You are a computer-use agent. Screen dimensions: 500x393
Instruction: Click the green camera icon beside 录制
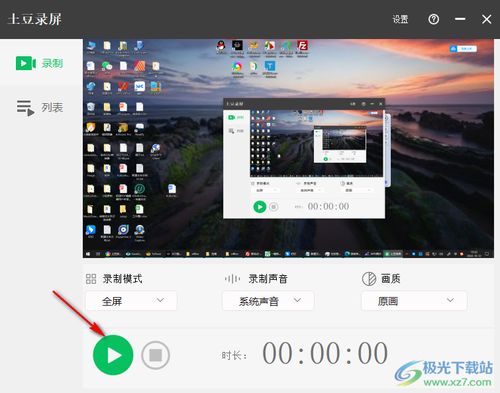[x=26, y=63]
